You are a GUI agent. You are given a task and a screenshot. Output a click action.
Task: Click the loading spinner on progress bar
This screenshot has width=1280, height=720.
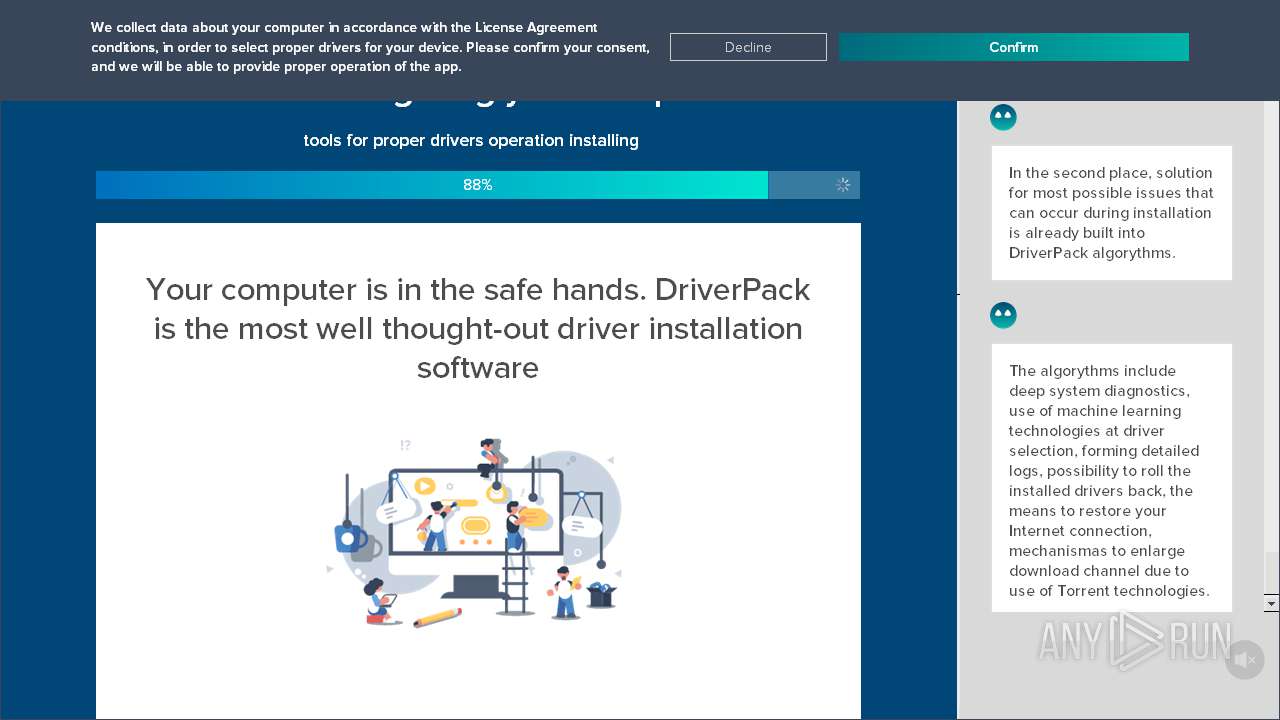point(843,185)
